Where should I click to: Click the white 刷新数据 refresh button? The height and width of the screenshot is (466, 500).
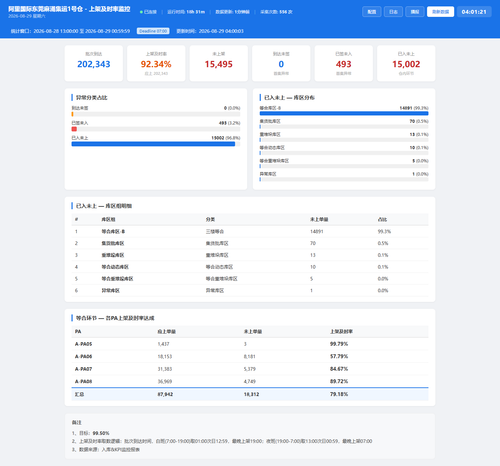coord(440,12)
